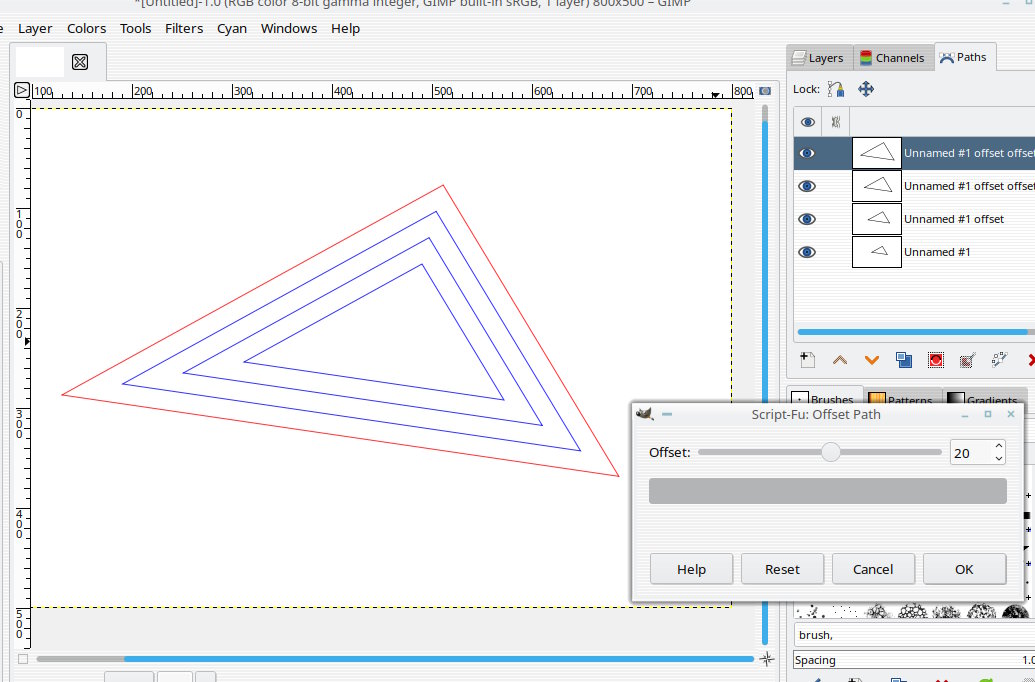1035x682 pixels.
Task: Hide the 'Unnamed #1 offset' path eye icon
Action: pos(807,219)
